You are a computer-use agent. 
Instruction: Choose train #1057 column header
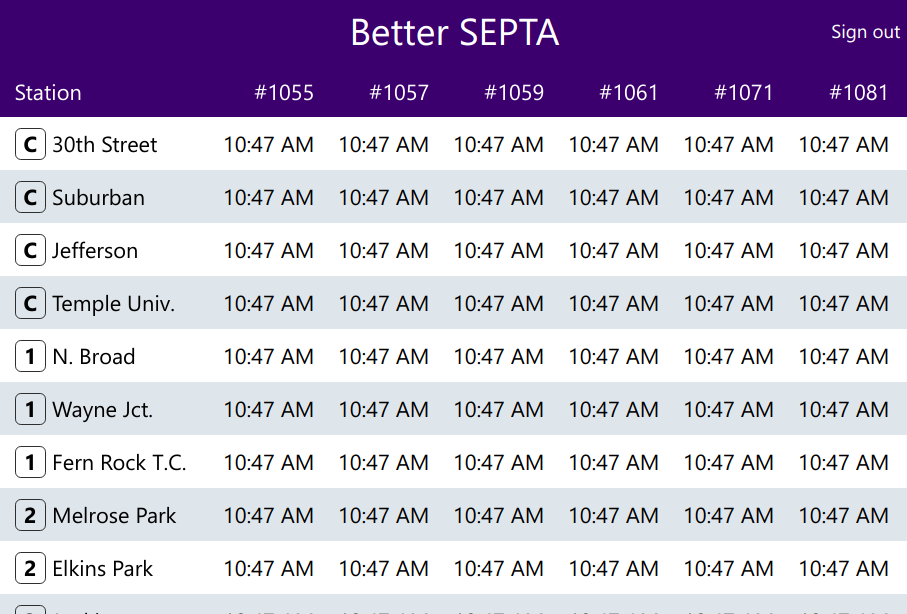[399, 93]
